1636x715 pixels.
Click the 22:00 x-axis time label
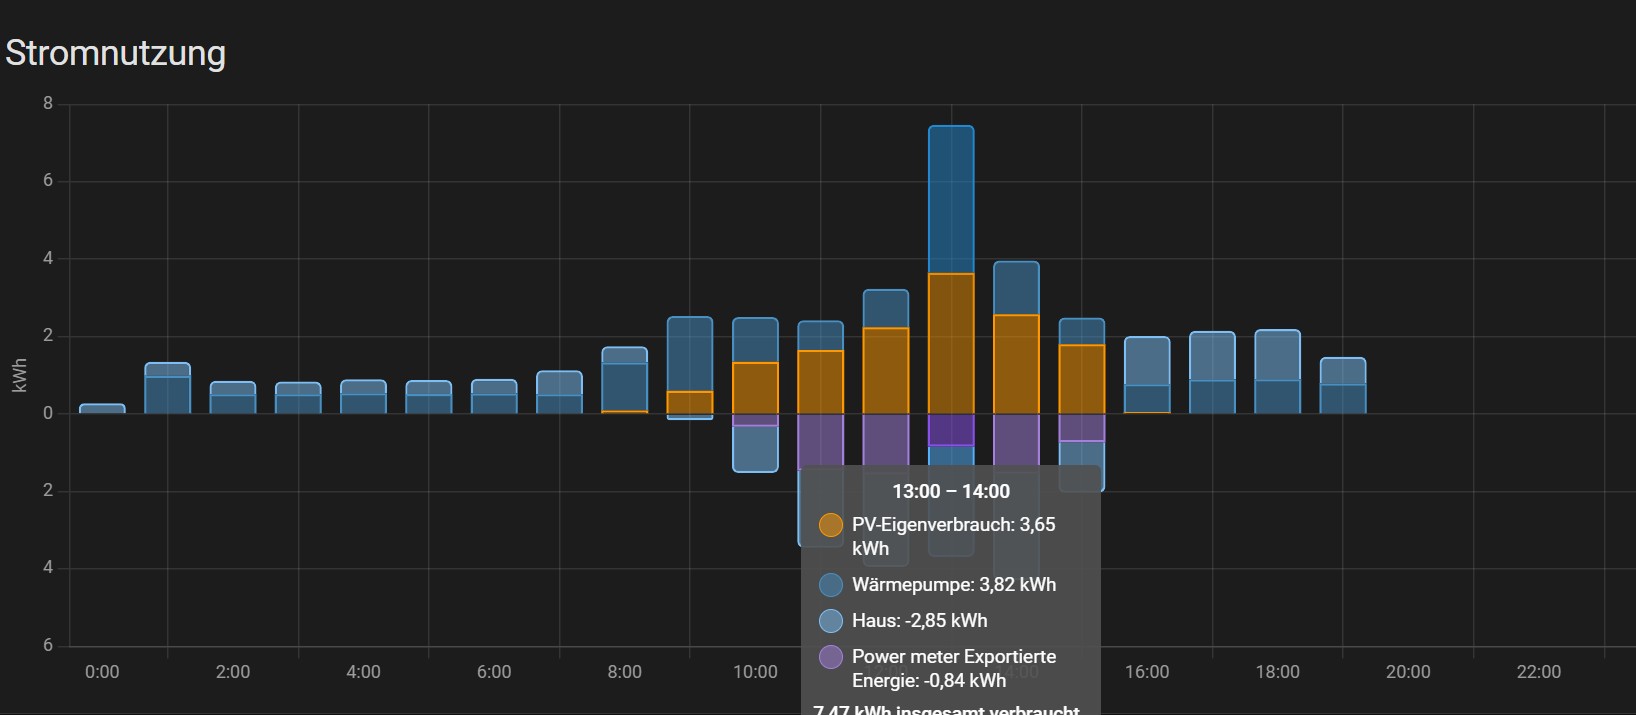(1538, 672)
